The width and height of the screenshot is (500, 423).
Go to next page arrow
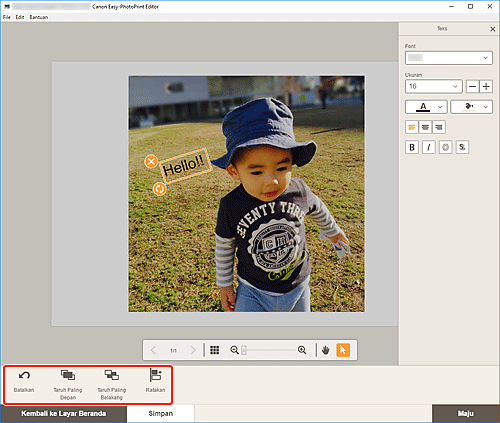[x=193, y=350]
